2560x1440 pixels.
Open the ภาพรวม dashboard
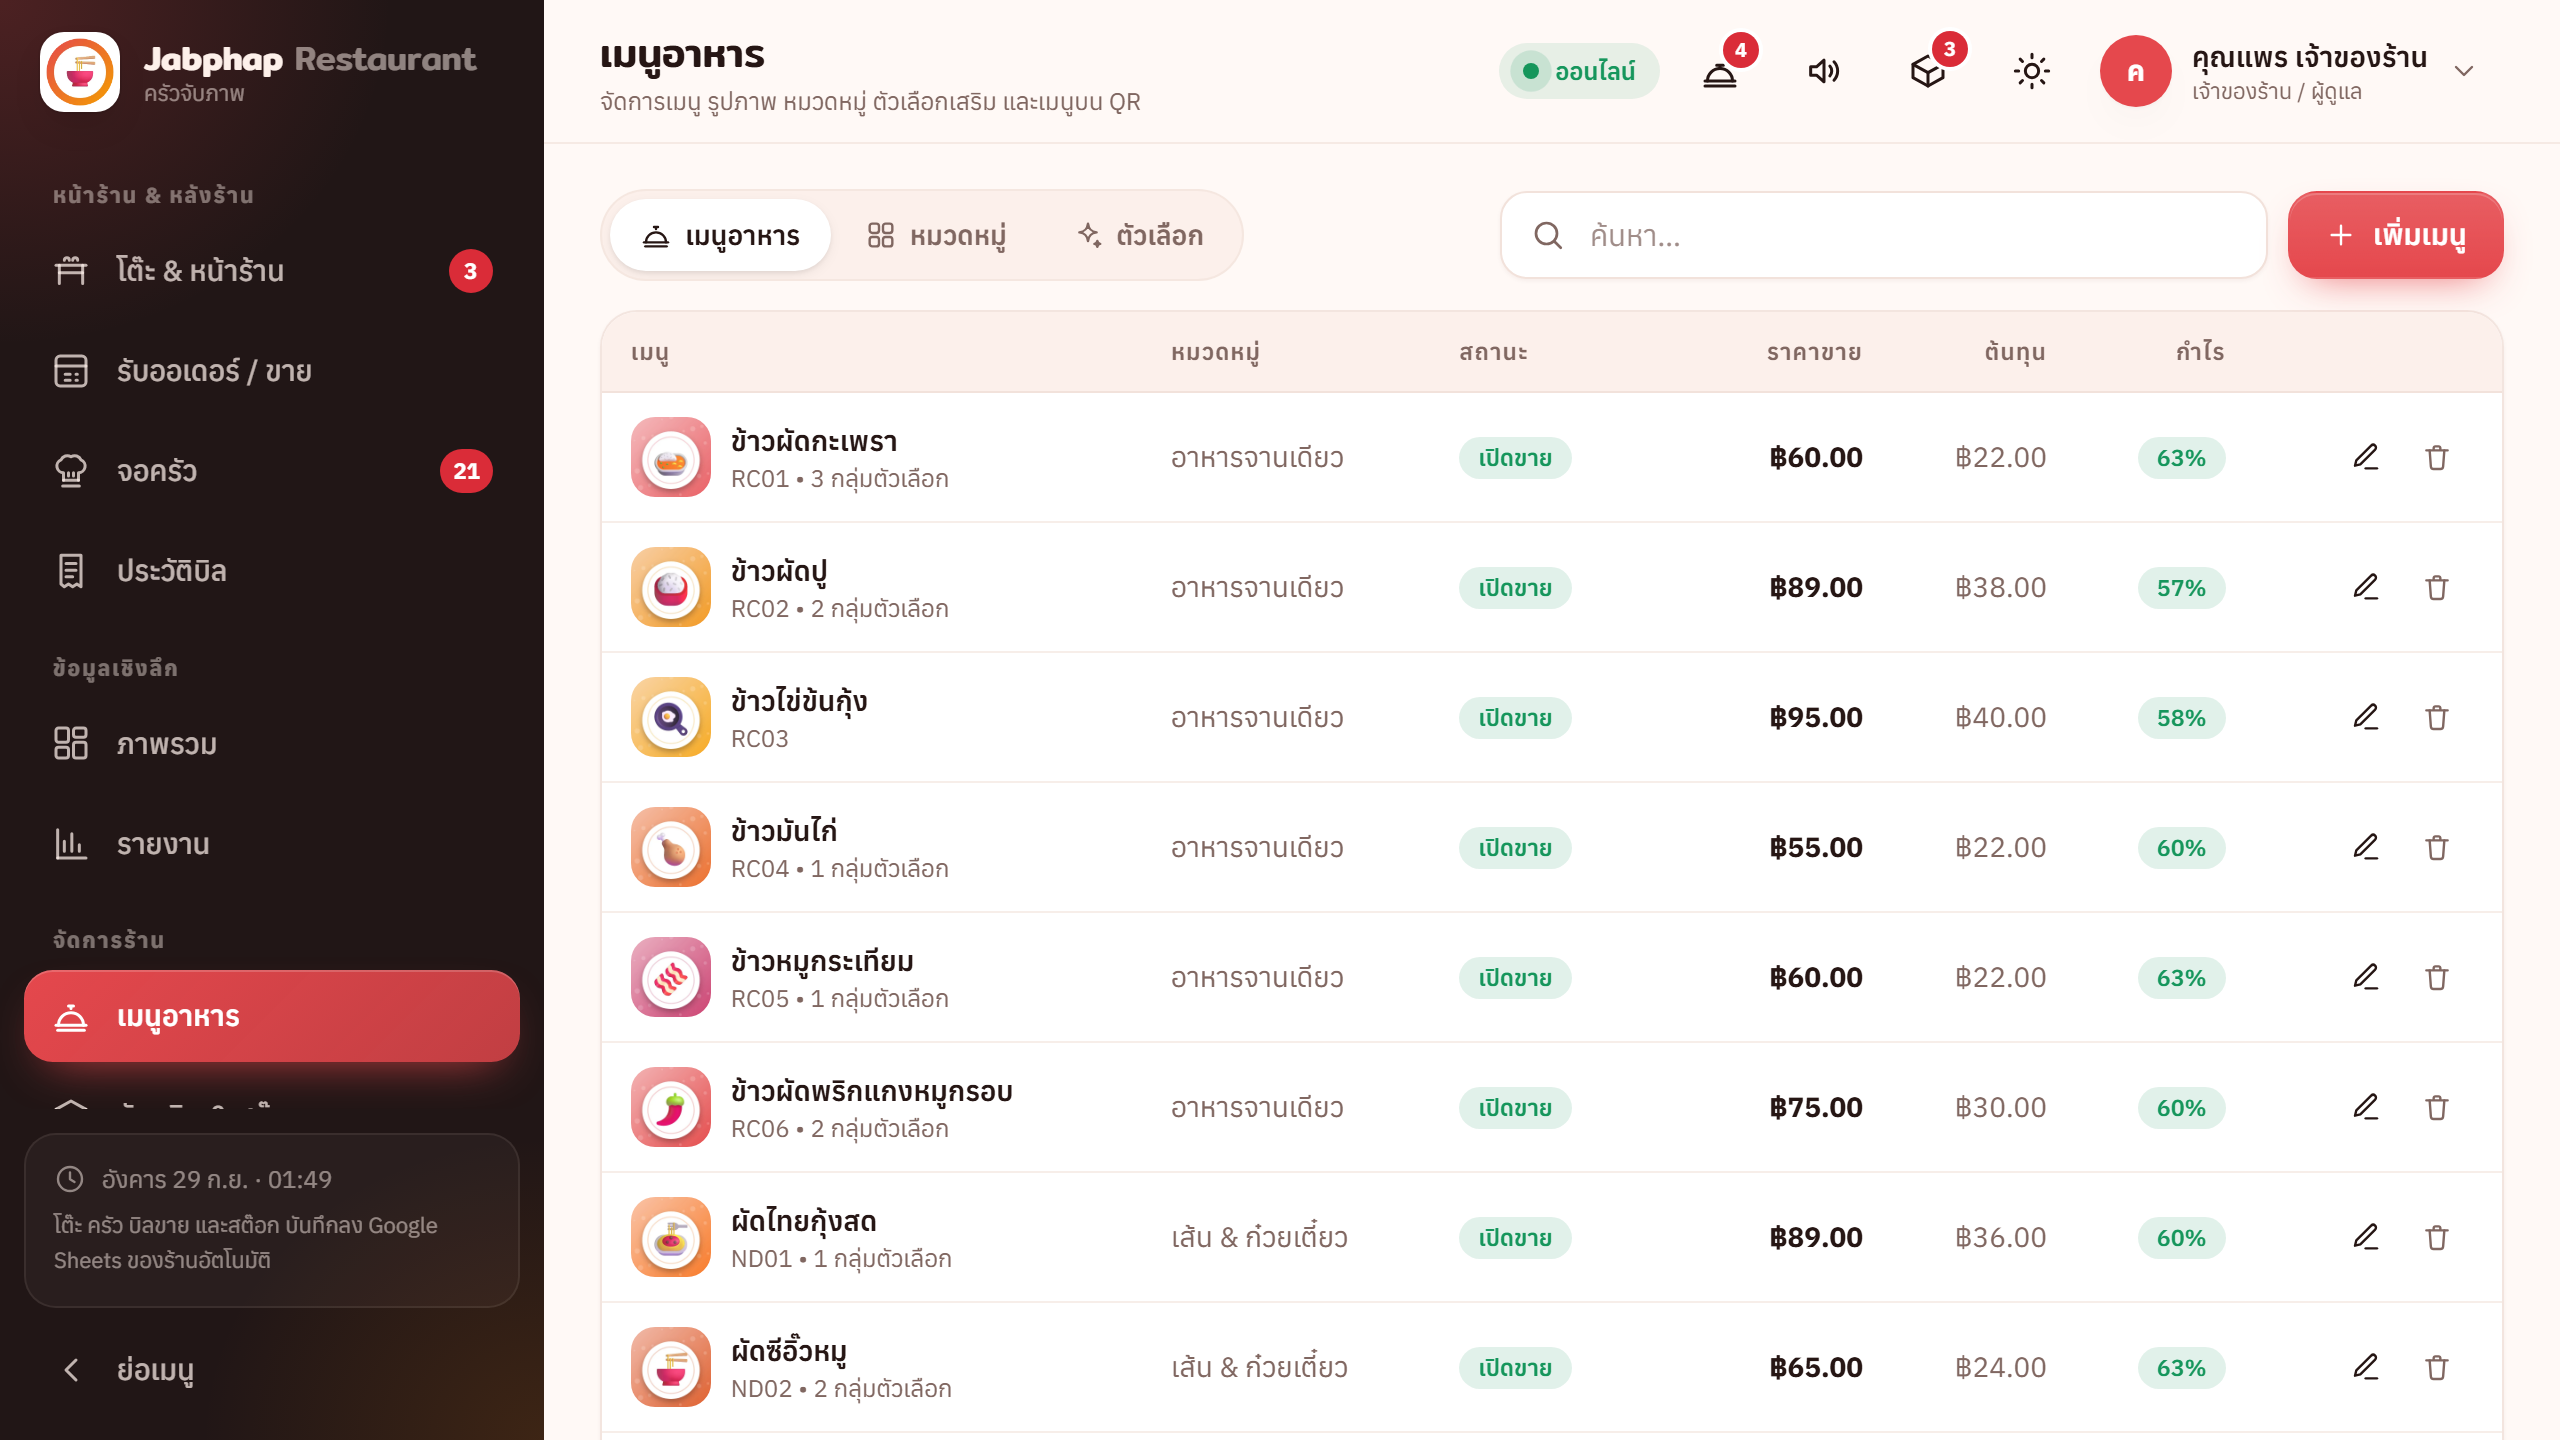pos(272,744)
